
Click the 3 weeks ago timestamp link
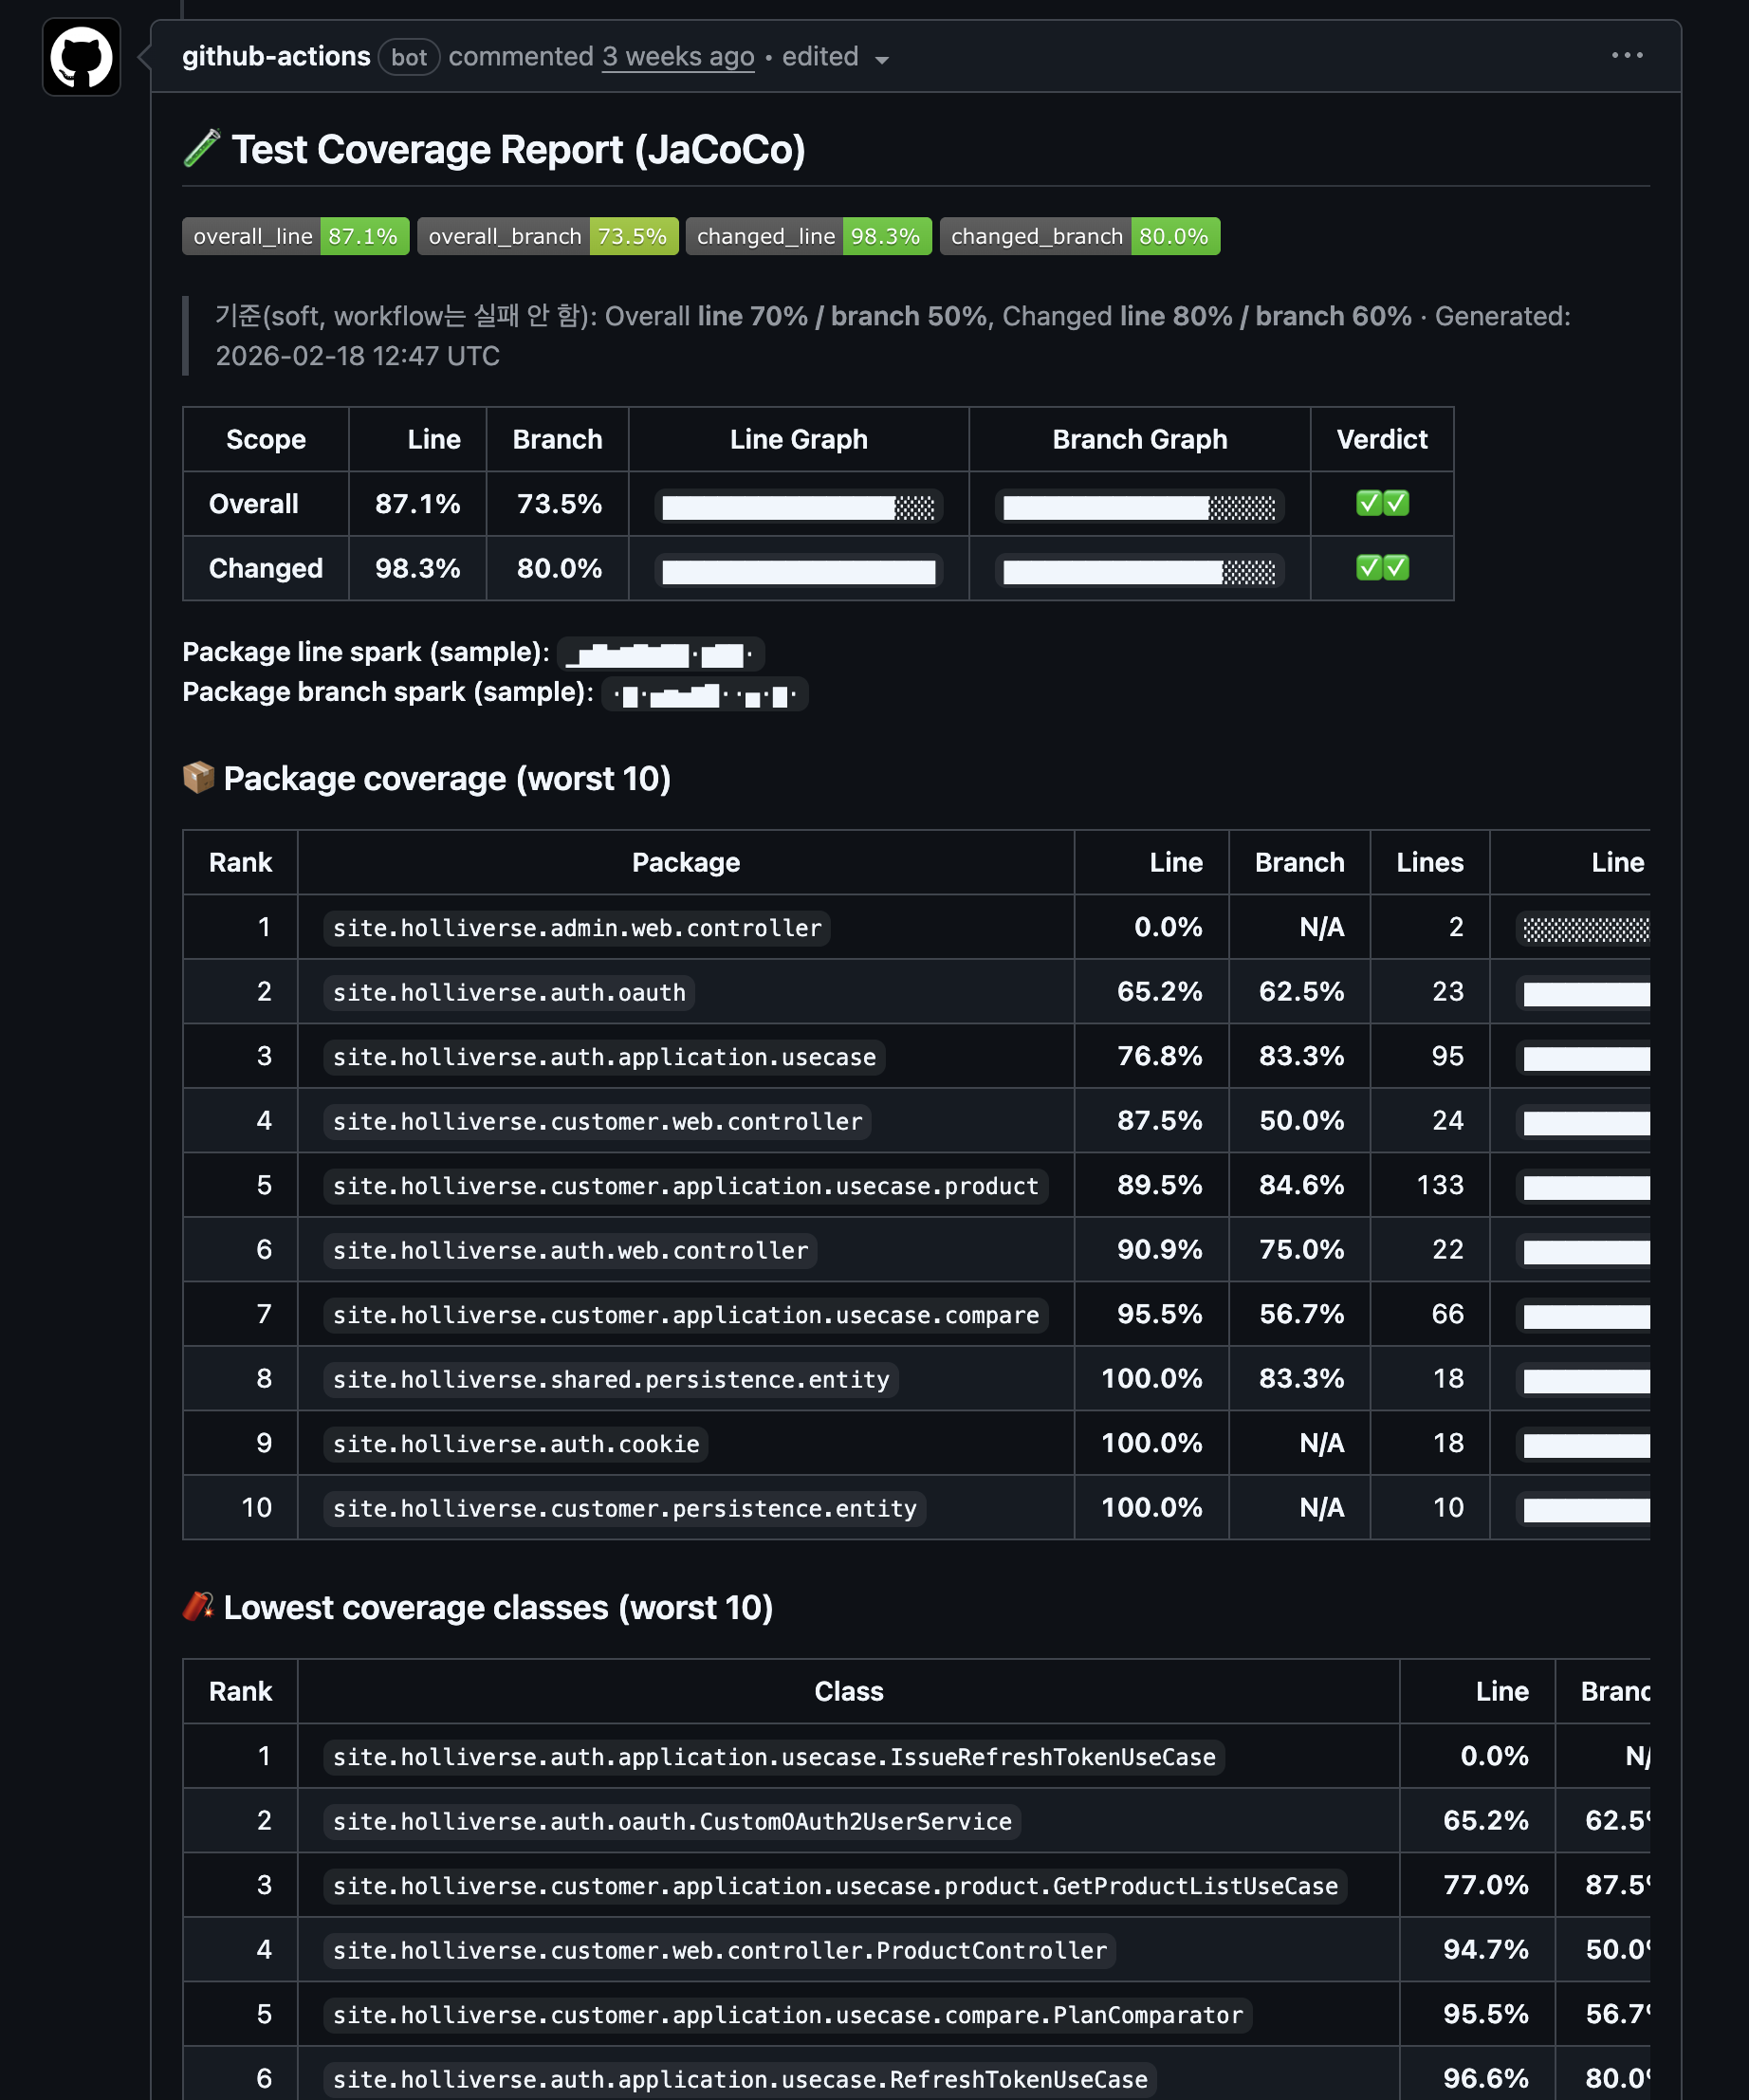click(x=678, y=56)
